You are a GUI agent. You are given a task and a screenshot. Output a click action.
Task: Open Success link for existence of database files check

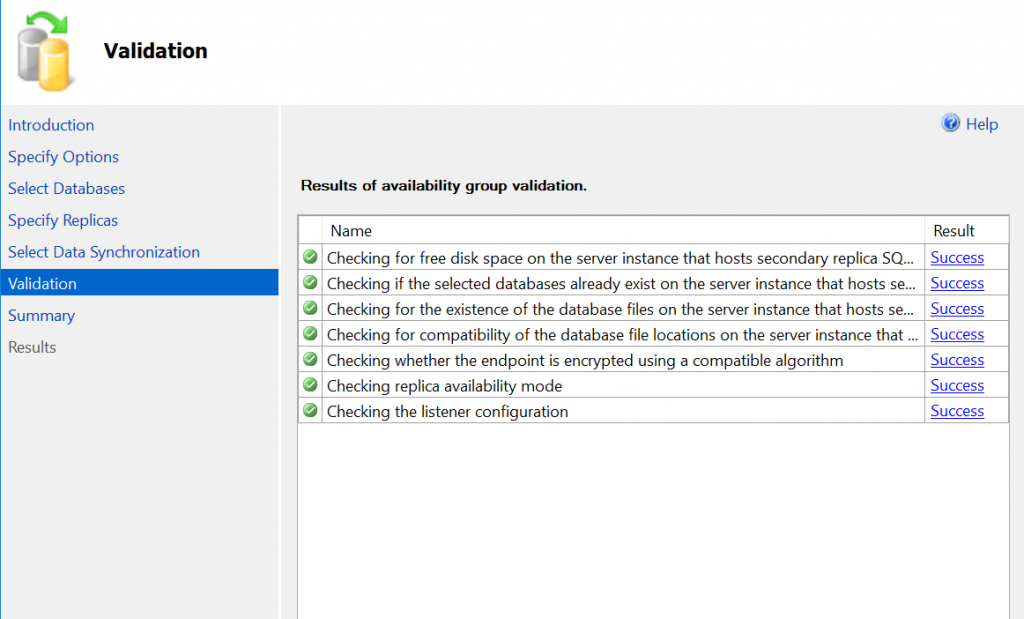coord(957,309)
